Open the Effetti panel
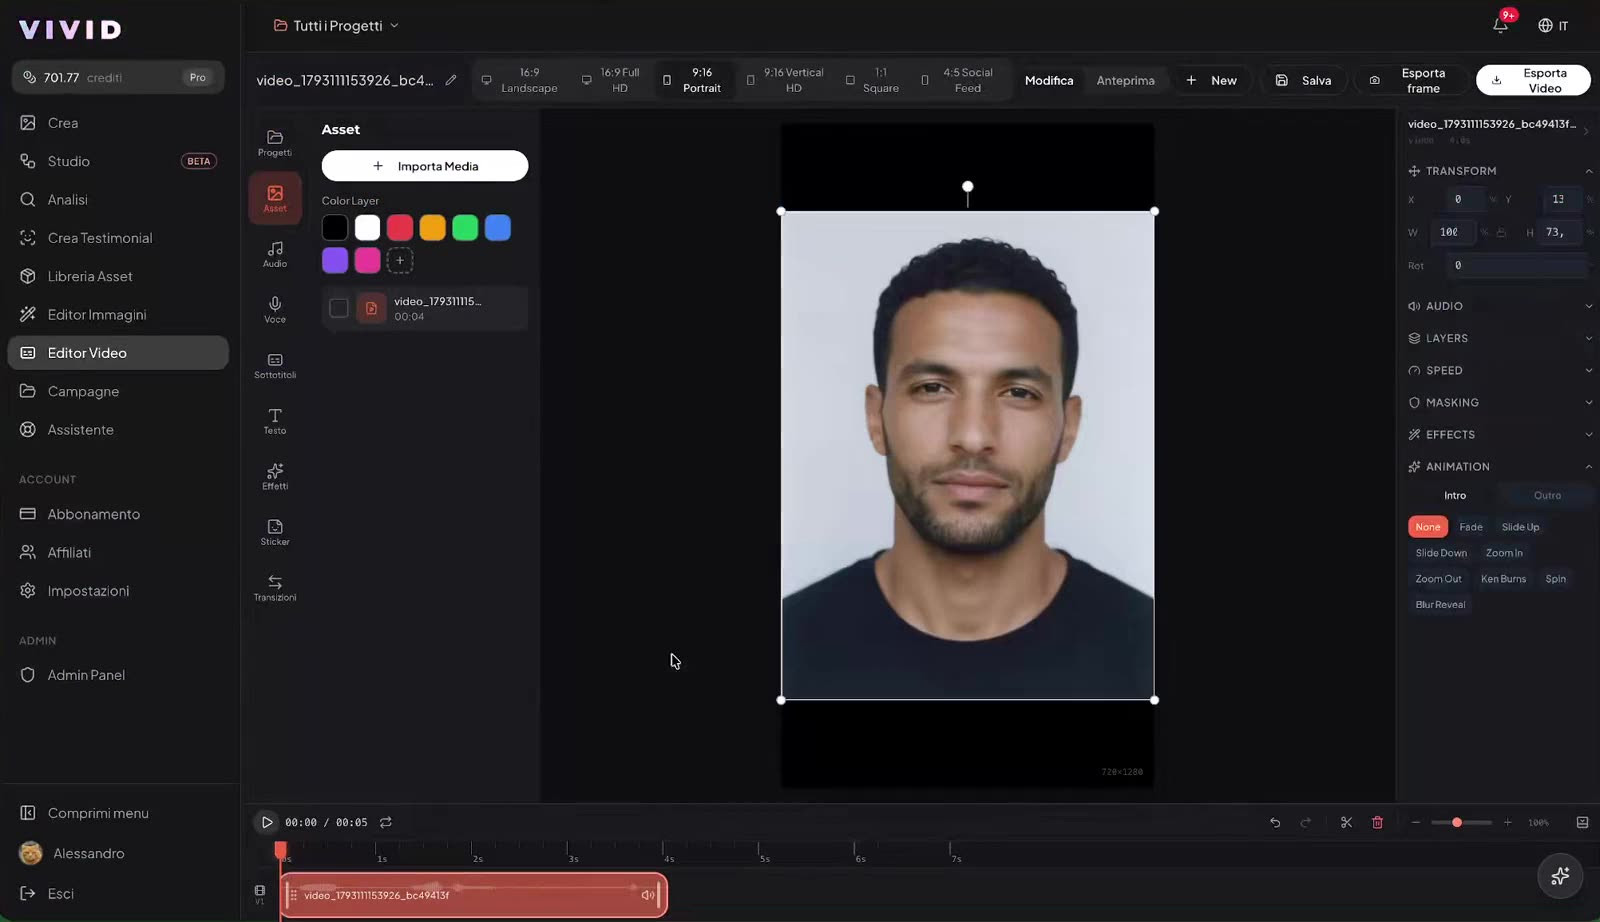 tap(274, 476)
